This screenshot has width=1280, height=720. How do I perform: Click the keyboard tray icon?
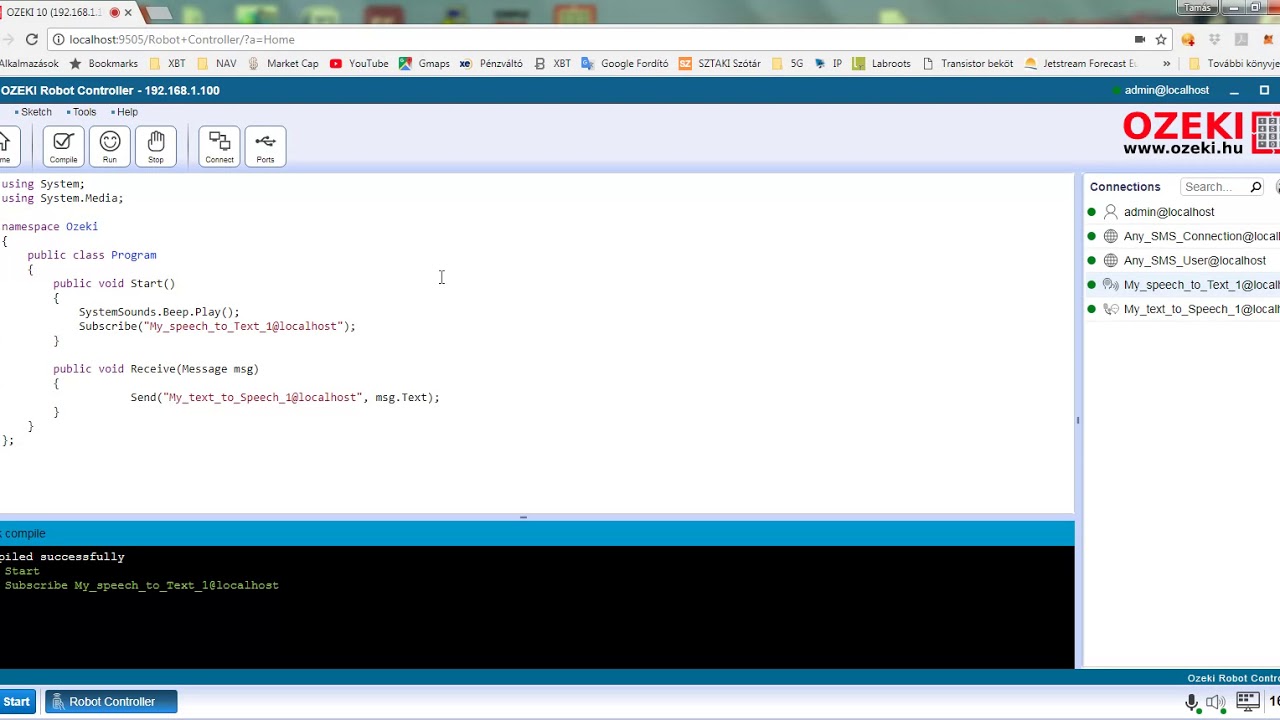(x=1247, y=702)
